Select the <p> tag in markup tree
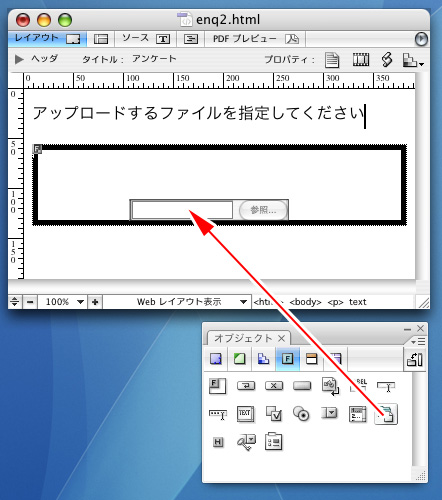 coord(335,302)
